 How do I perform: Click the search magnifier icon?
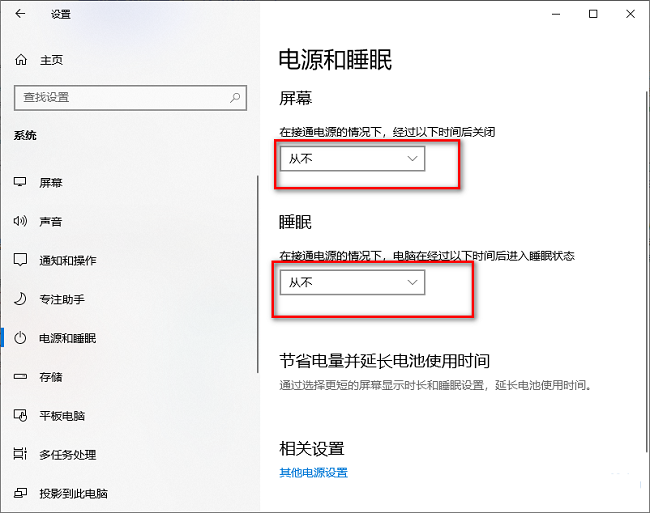coord(235,98)
